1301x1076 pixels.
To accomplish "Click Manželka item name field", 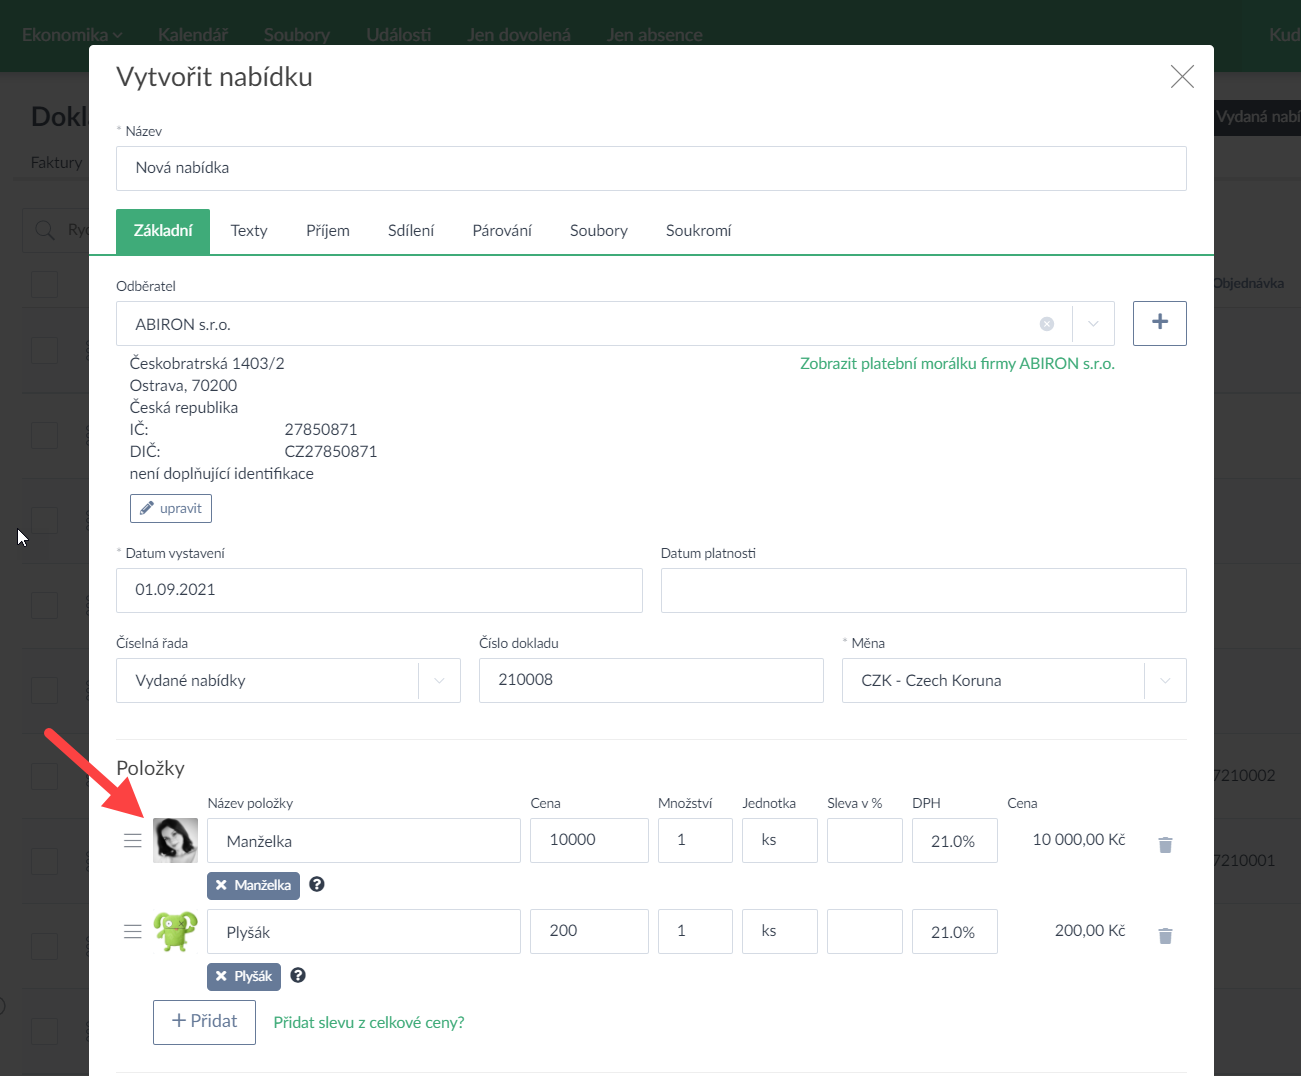I will [x=364, y=841].
